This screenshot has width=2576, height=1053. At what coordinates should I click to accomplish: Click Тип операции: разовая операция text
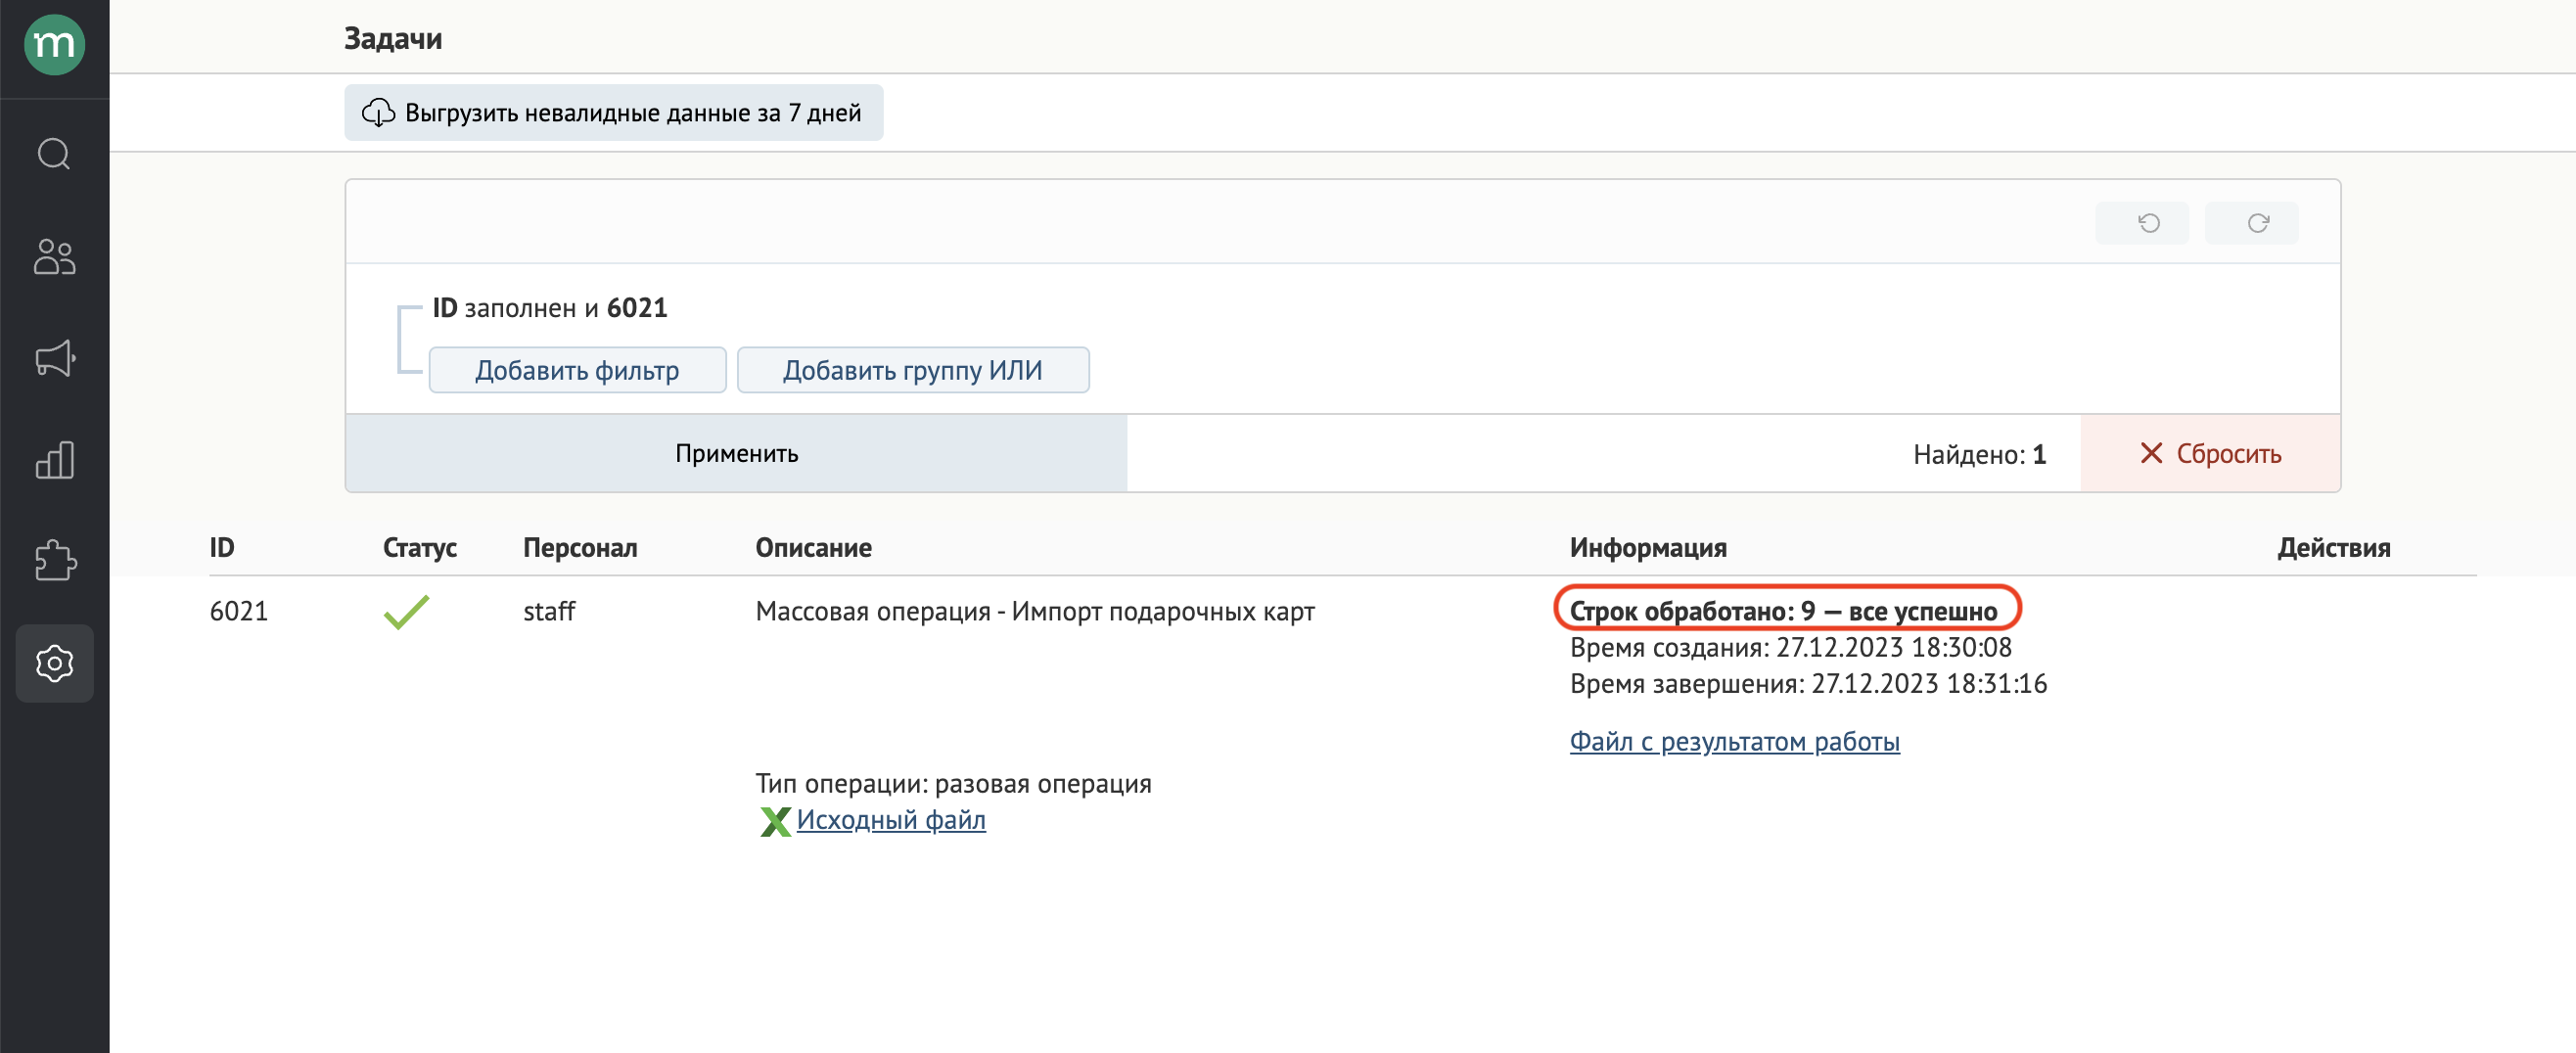[953, 784]
